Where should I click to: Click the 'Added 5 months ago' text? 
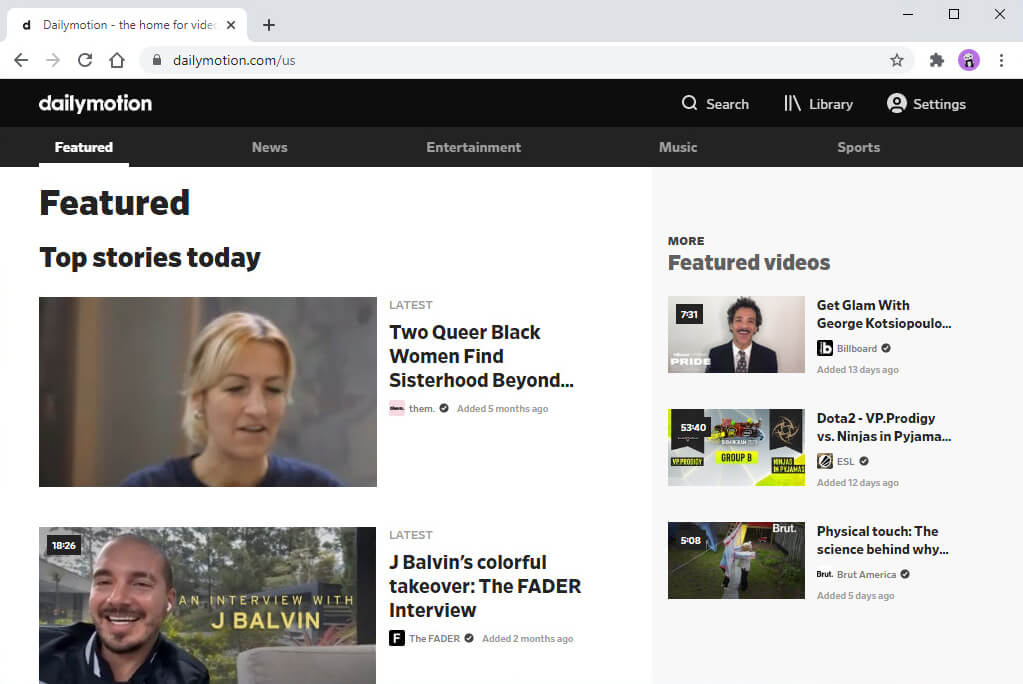coord(502,409)
